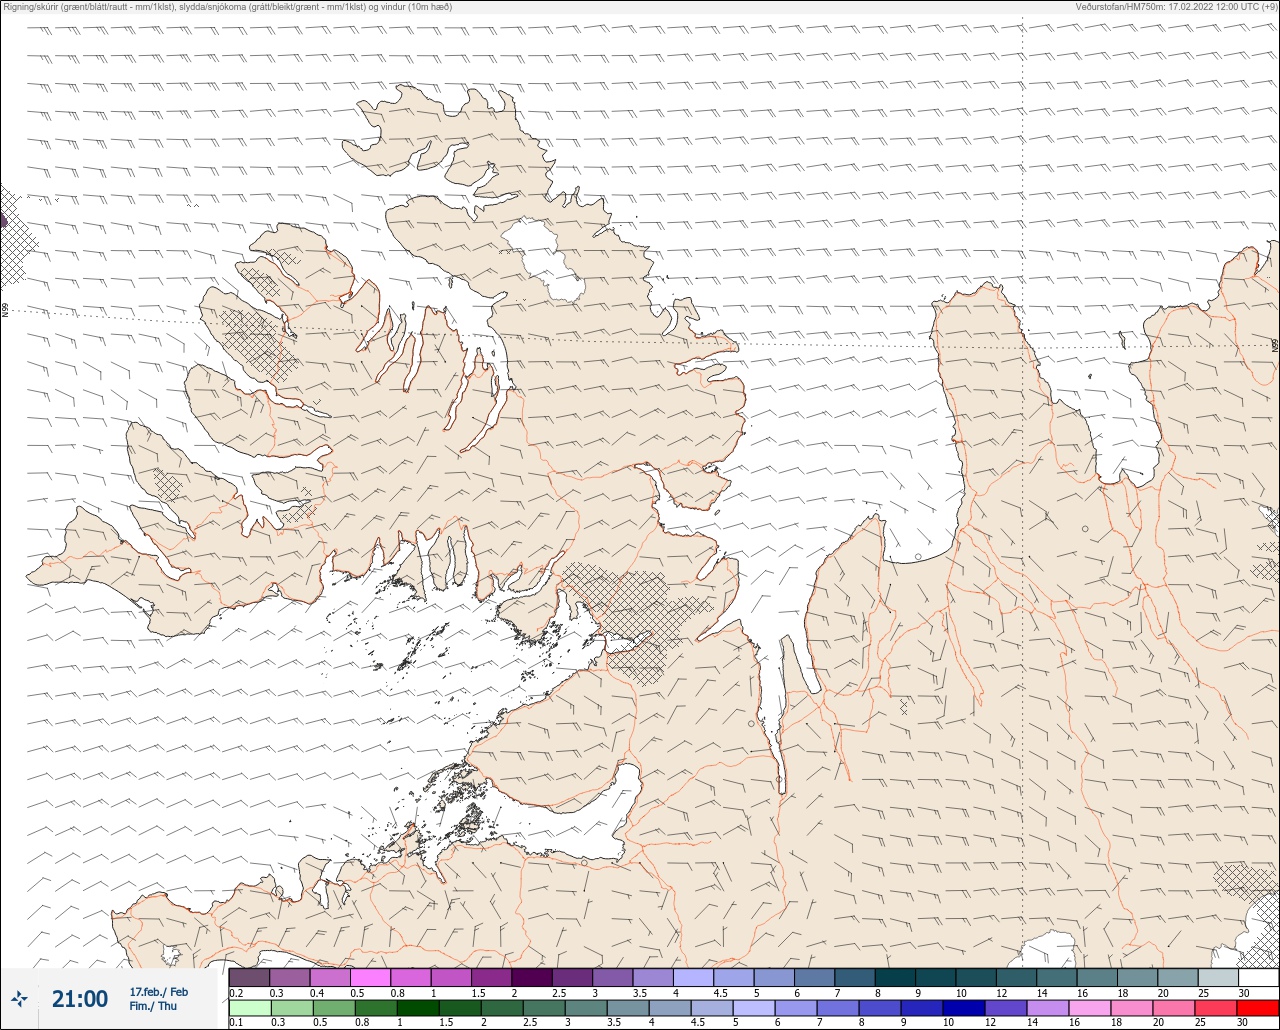1280x1030 pixels.
Task: Click the '12' label in upper legend row
Action: pos(1001,993)
